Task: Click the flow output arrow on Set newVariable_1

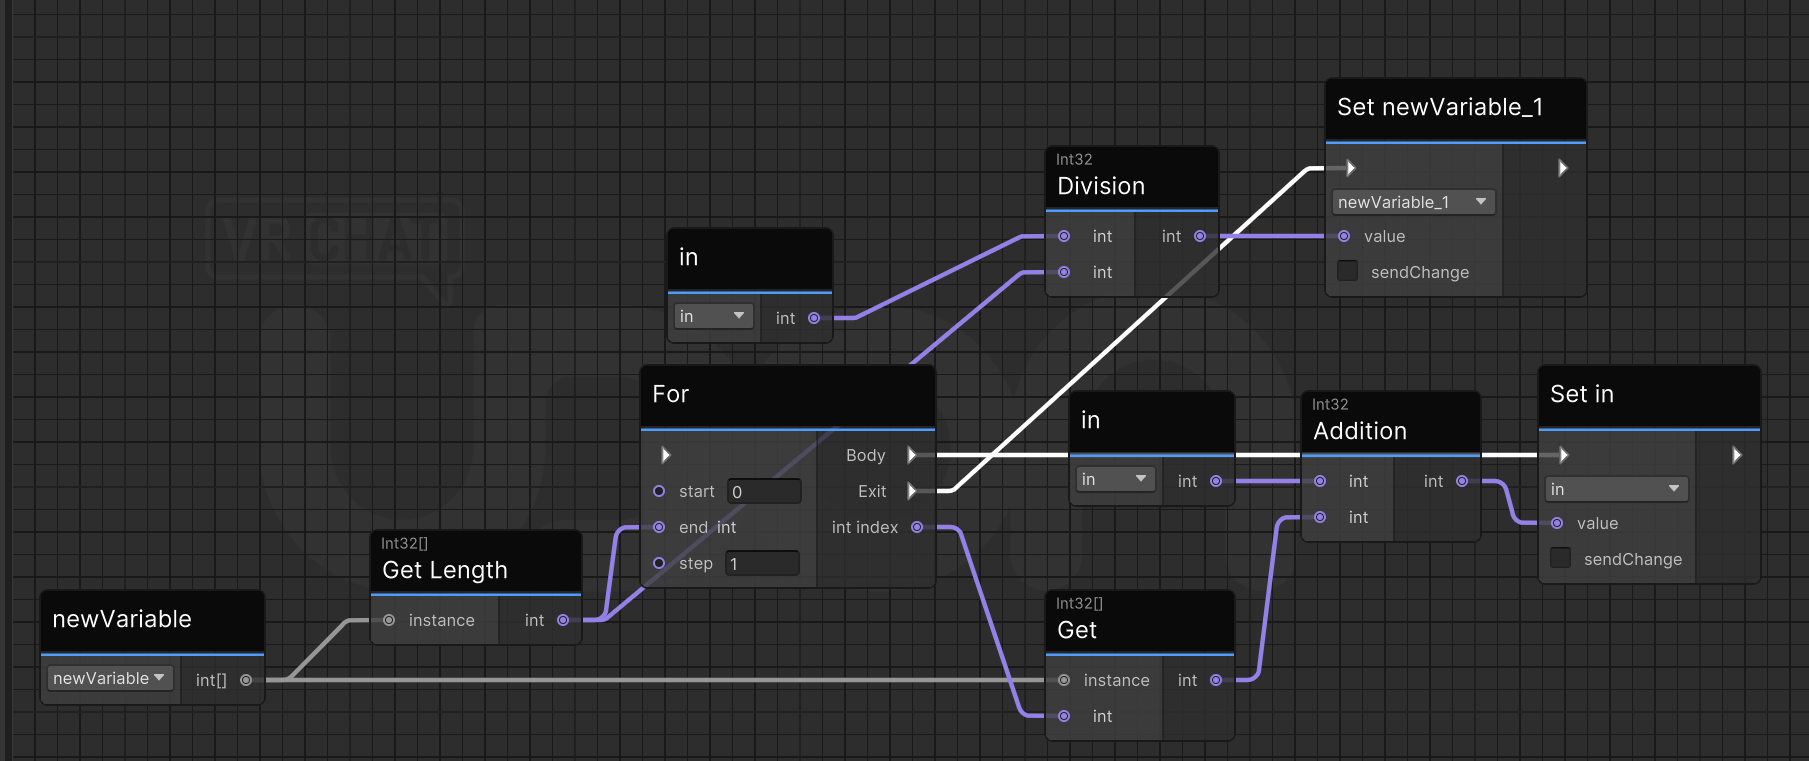Action: [x=1563, y=168]
